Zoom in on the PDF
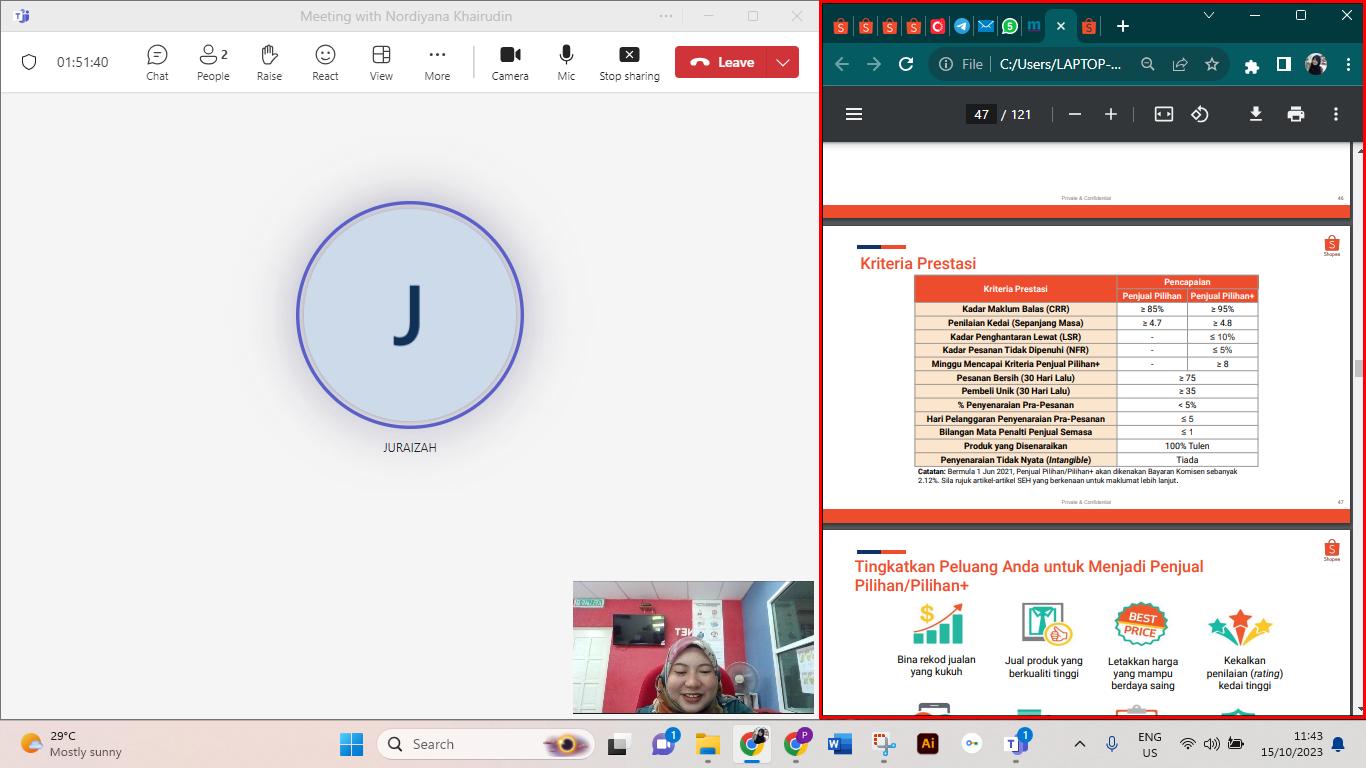 coord(1111,114)
